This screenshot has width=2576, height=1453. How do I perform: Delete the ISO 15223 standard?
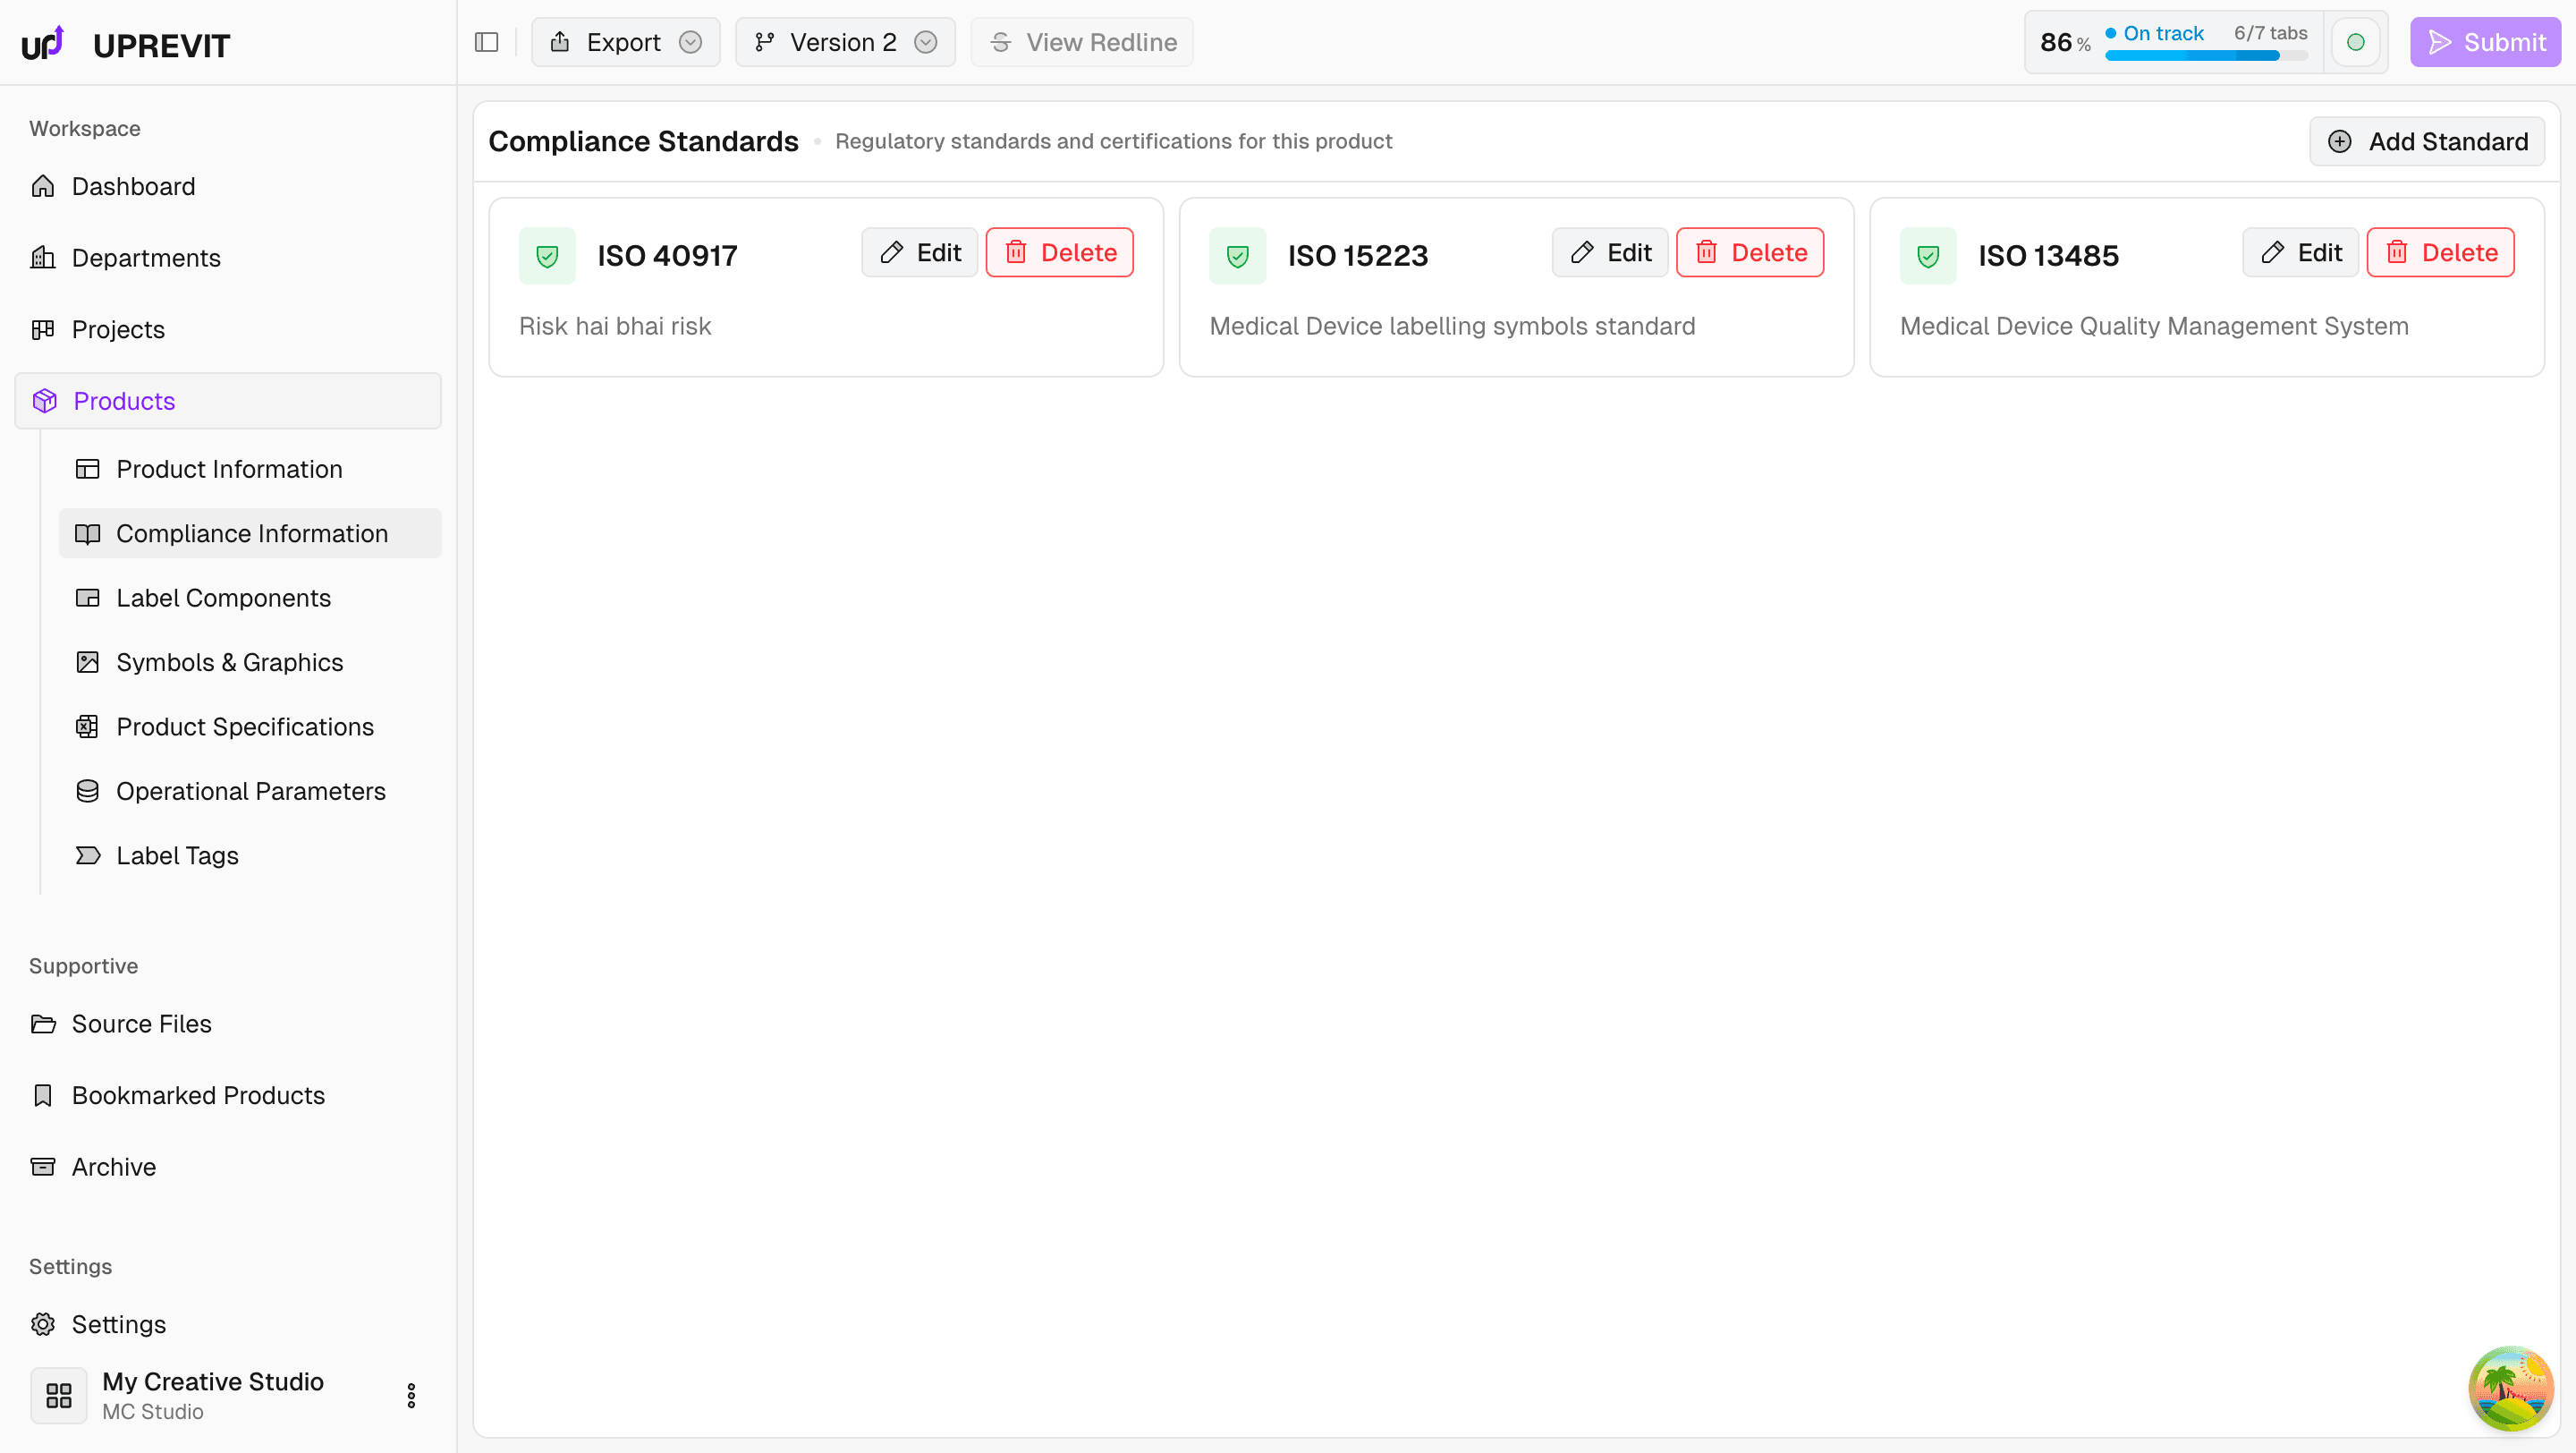coord(1750,252)
